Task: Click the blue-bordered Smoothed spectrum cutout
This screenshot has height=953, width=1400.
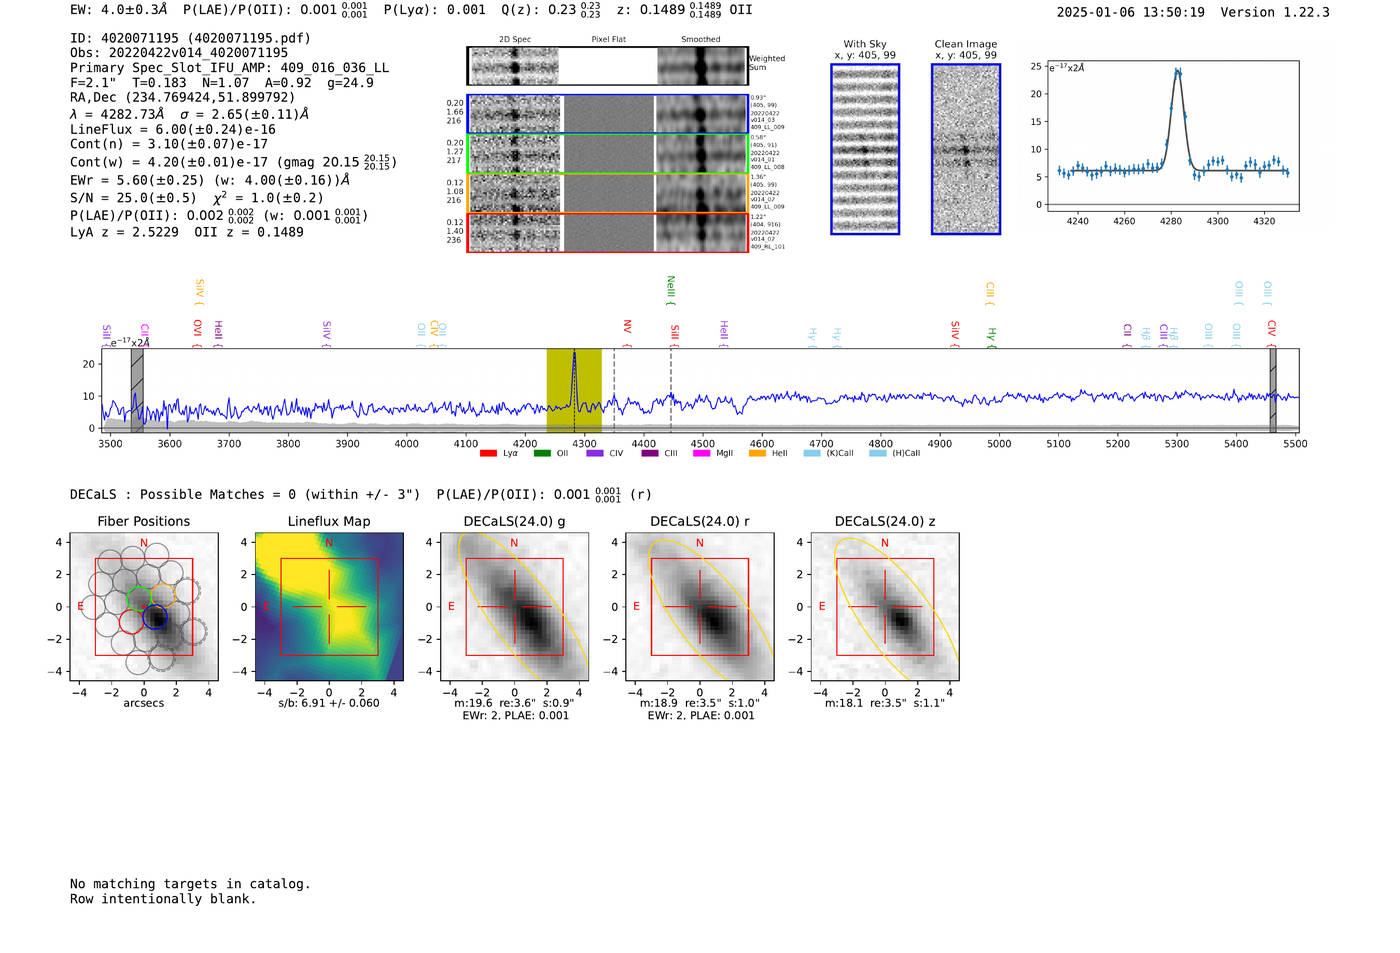Action: click(x=701, y=114)
